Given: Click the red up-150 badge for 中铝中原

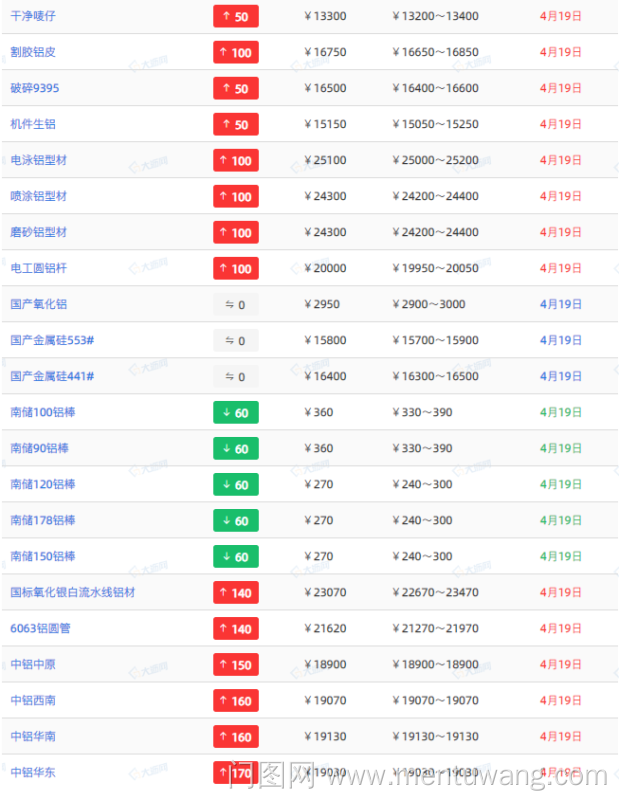Looking at the screenshot, I should 236,664.
